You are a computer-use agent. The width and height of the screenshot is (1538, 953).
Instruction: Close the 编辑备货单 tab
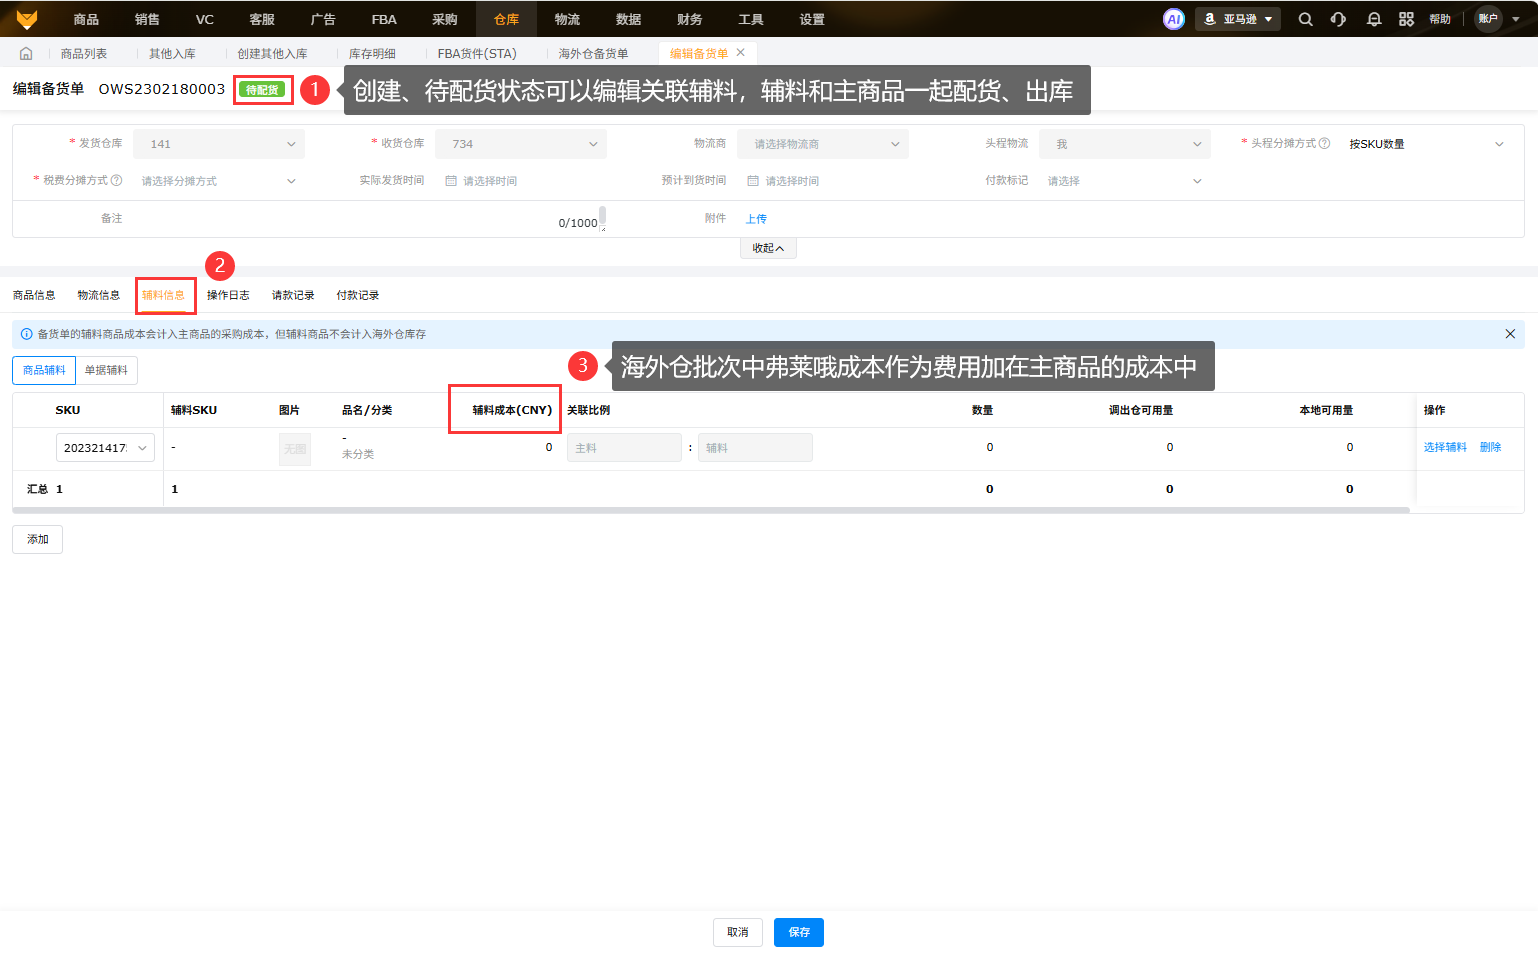click(x=741, y=53)
